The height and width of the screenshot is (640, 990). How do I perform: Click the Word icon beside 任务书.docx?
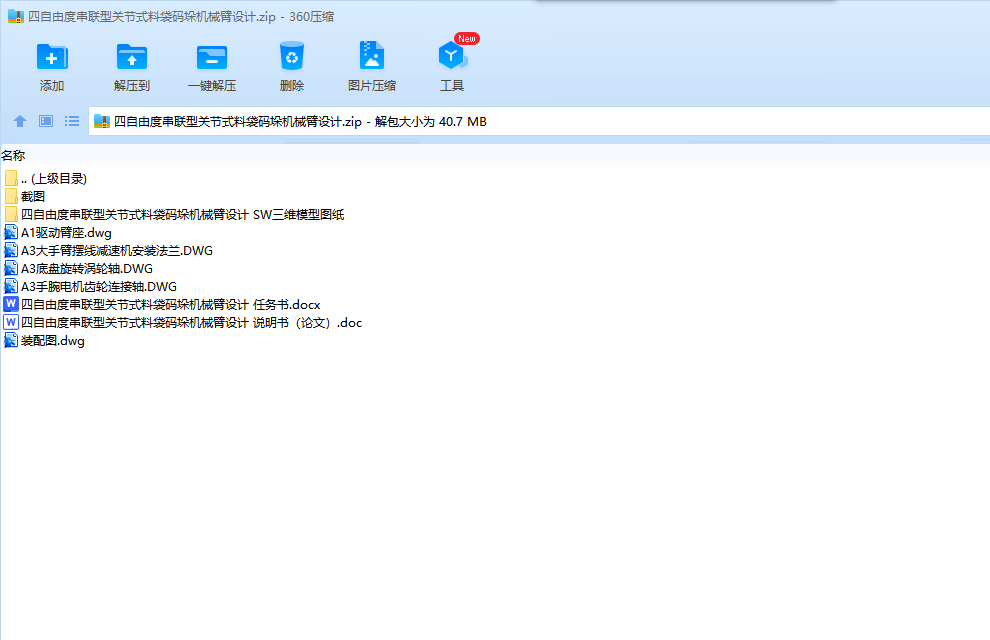(11, 304)
